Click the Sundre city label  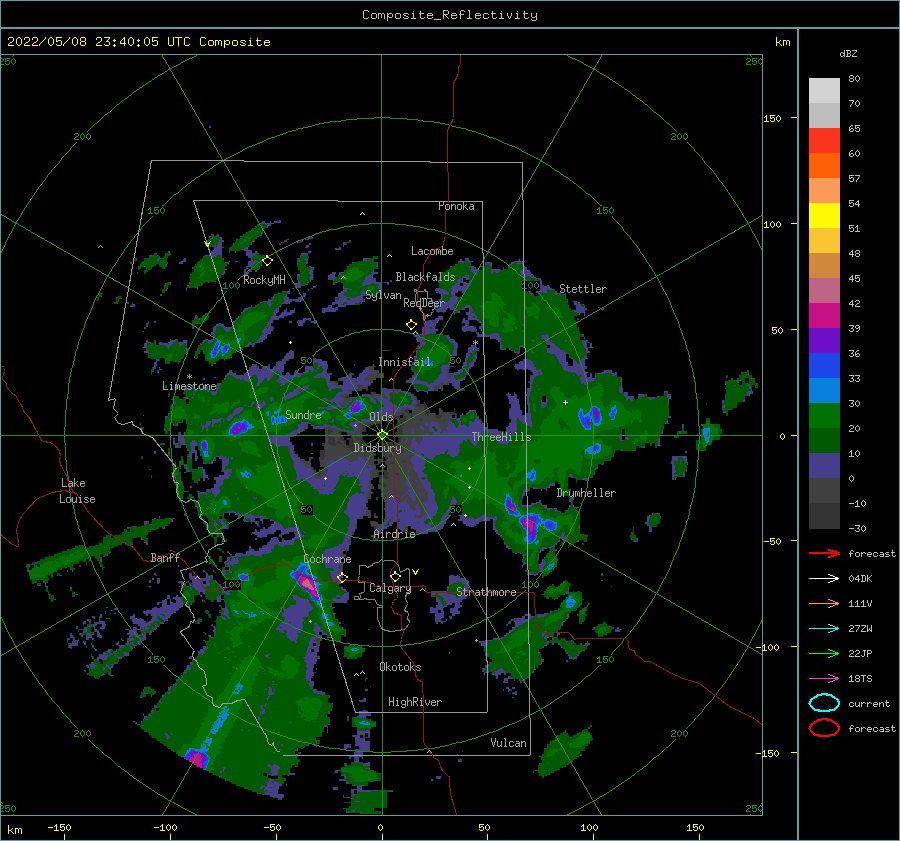[x=303, y=414]
